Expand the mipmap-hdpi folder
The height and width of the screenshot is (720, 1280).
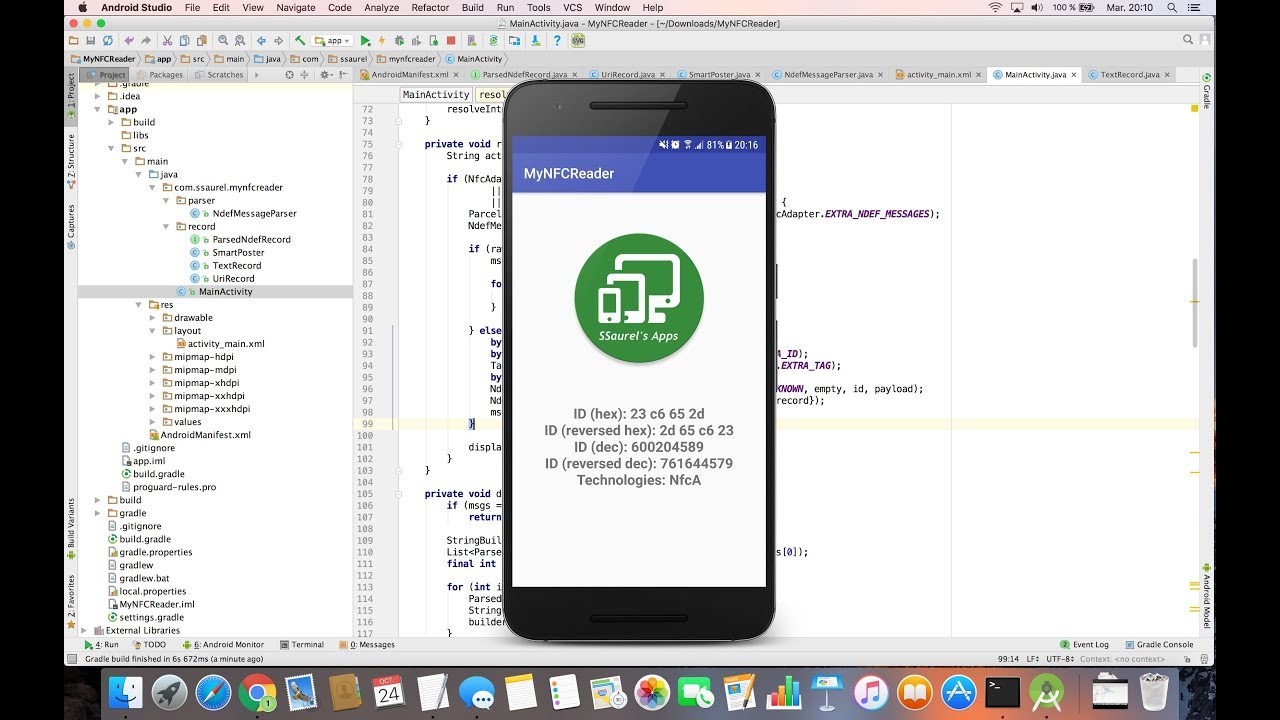pos(153,356)
